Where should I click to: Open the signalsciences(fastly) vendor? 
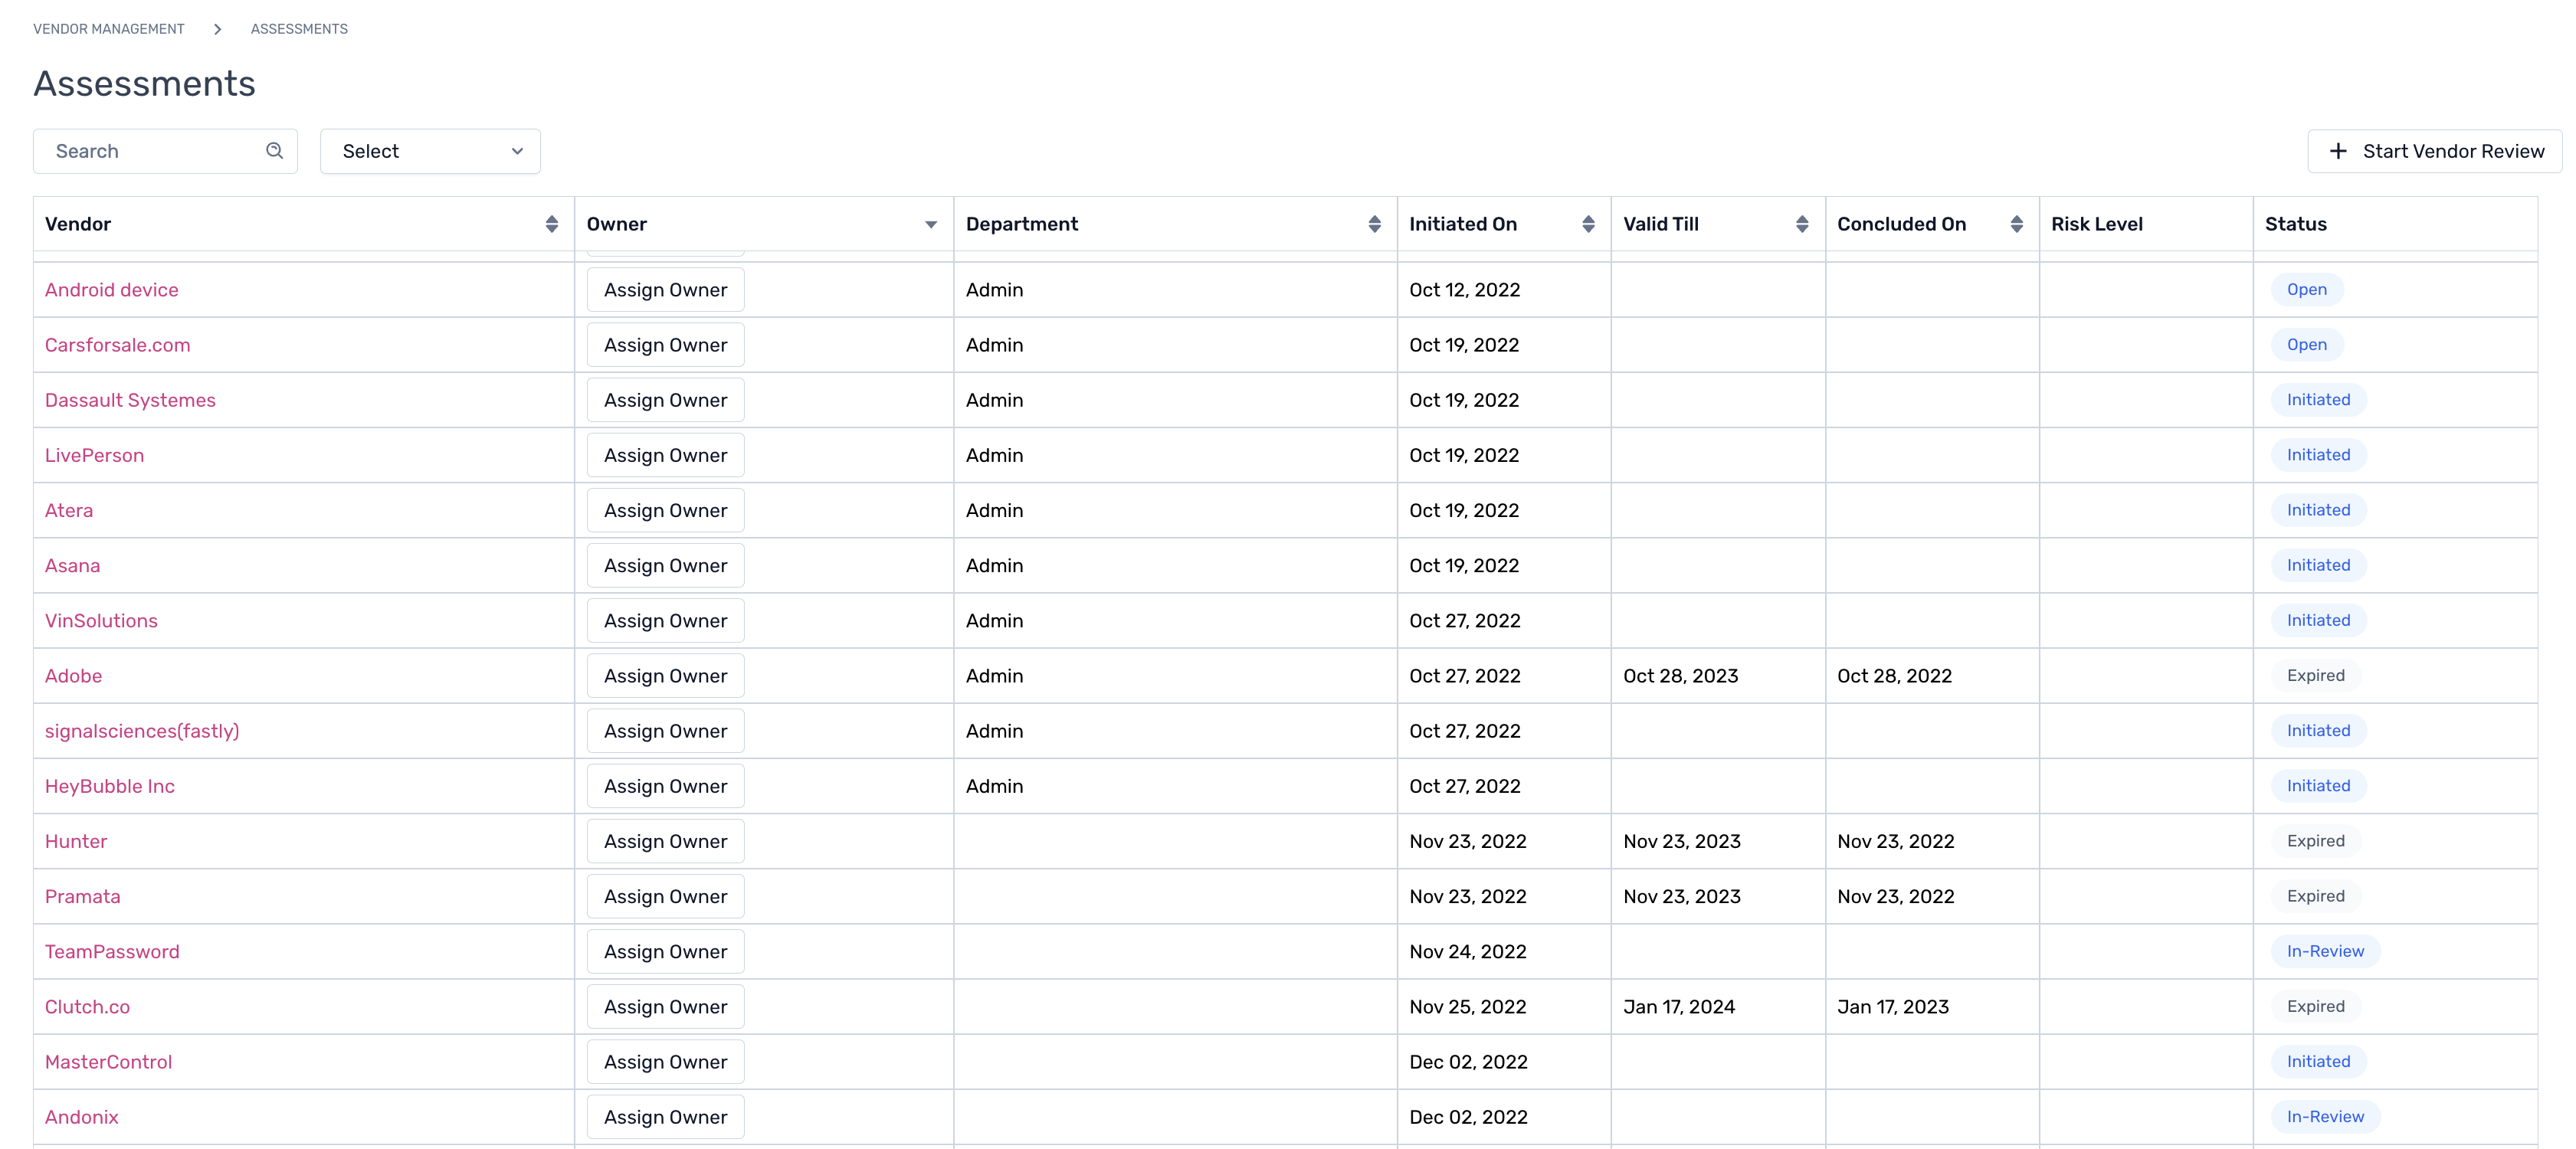[142, 731]
